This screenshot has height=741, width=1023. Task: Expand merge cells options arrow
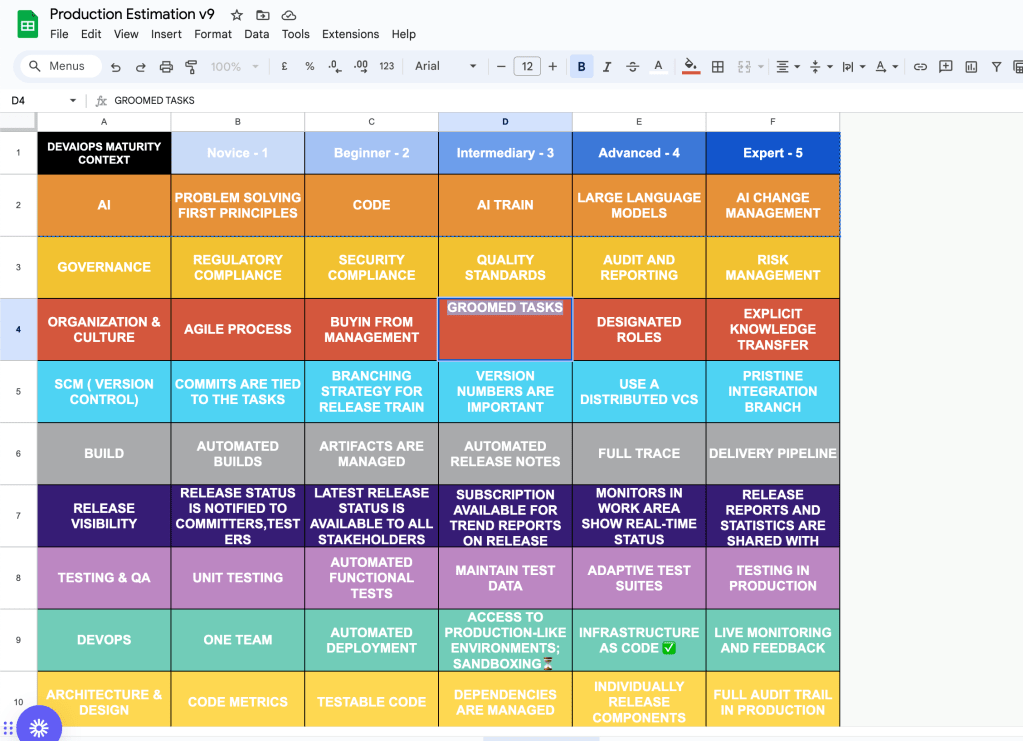pyautogui.click(x=761, y=67)
